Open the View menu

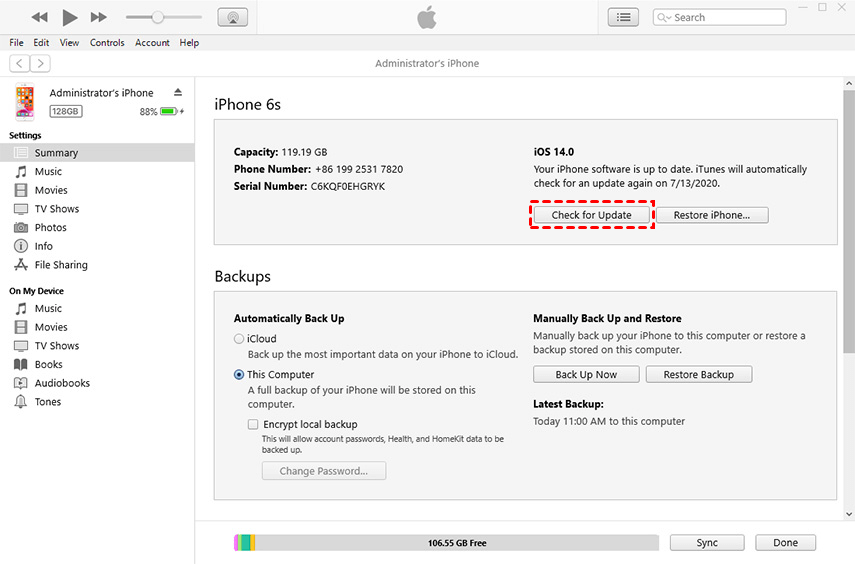click(x=69, y=43)
